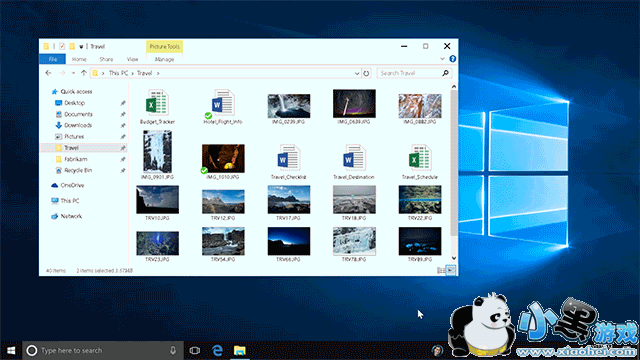Select the TRV89.JPG thumbnail
Image resolution: width=640 pixels, height=360 pixels.
420,241
